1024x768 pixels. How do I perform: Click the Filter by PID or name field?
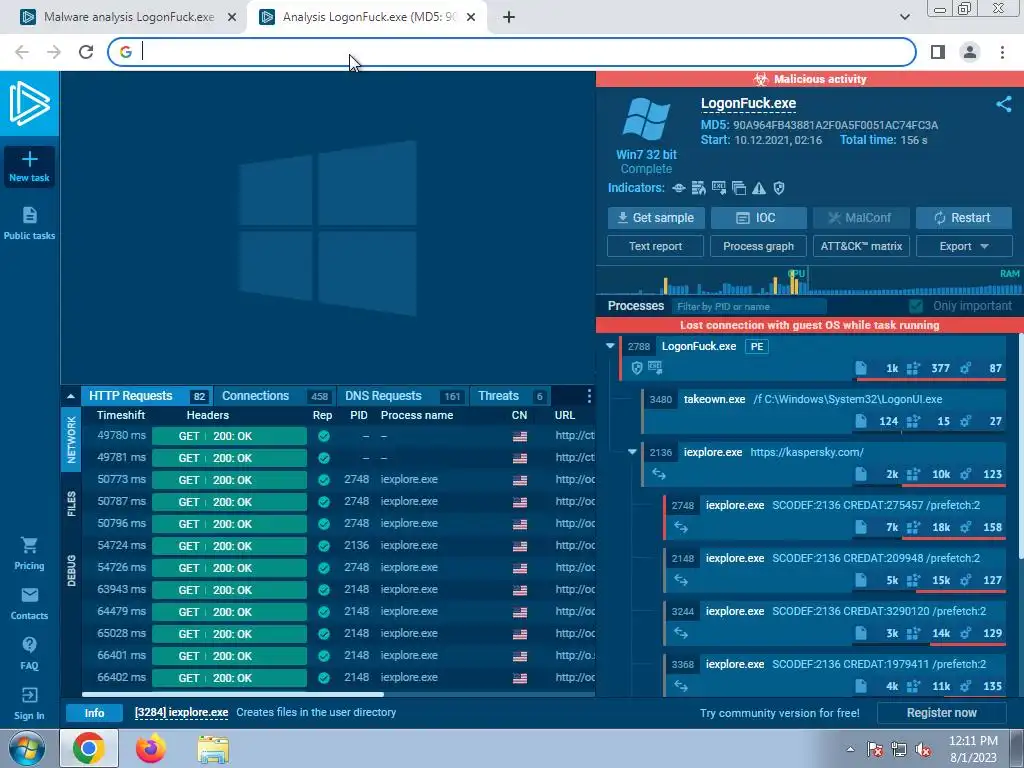pos(748,306)
